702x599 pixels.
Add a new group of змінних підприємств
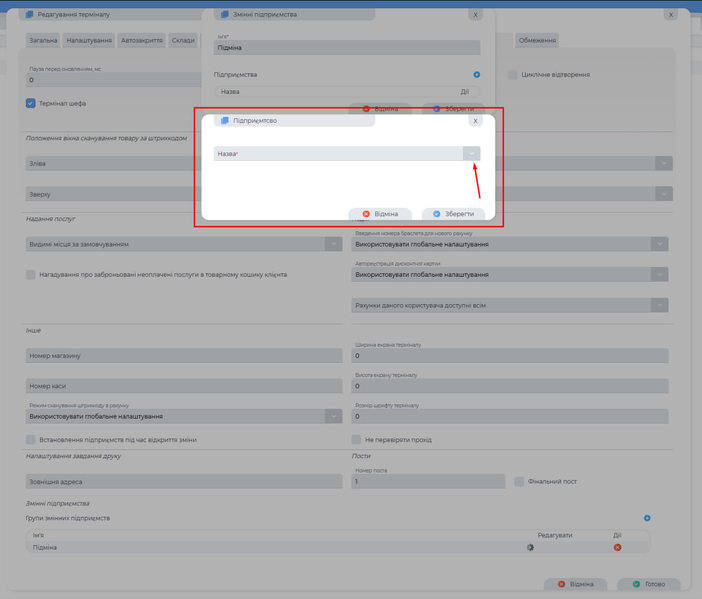(647, 518)
